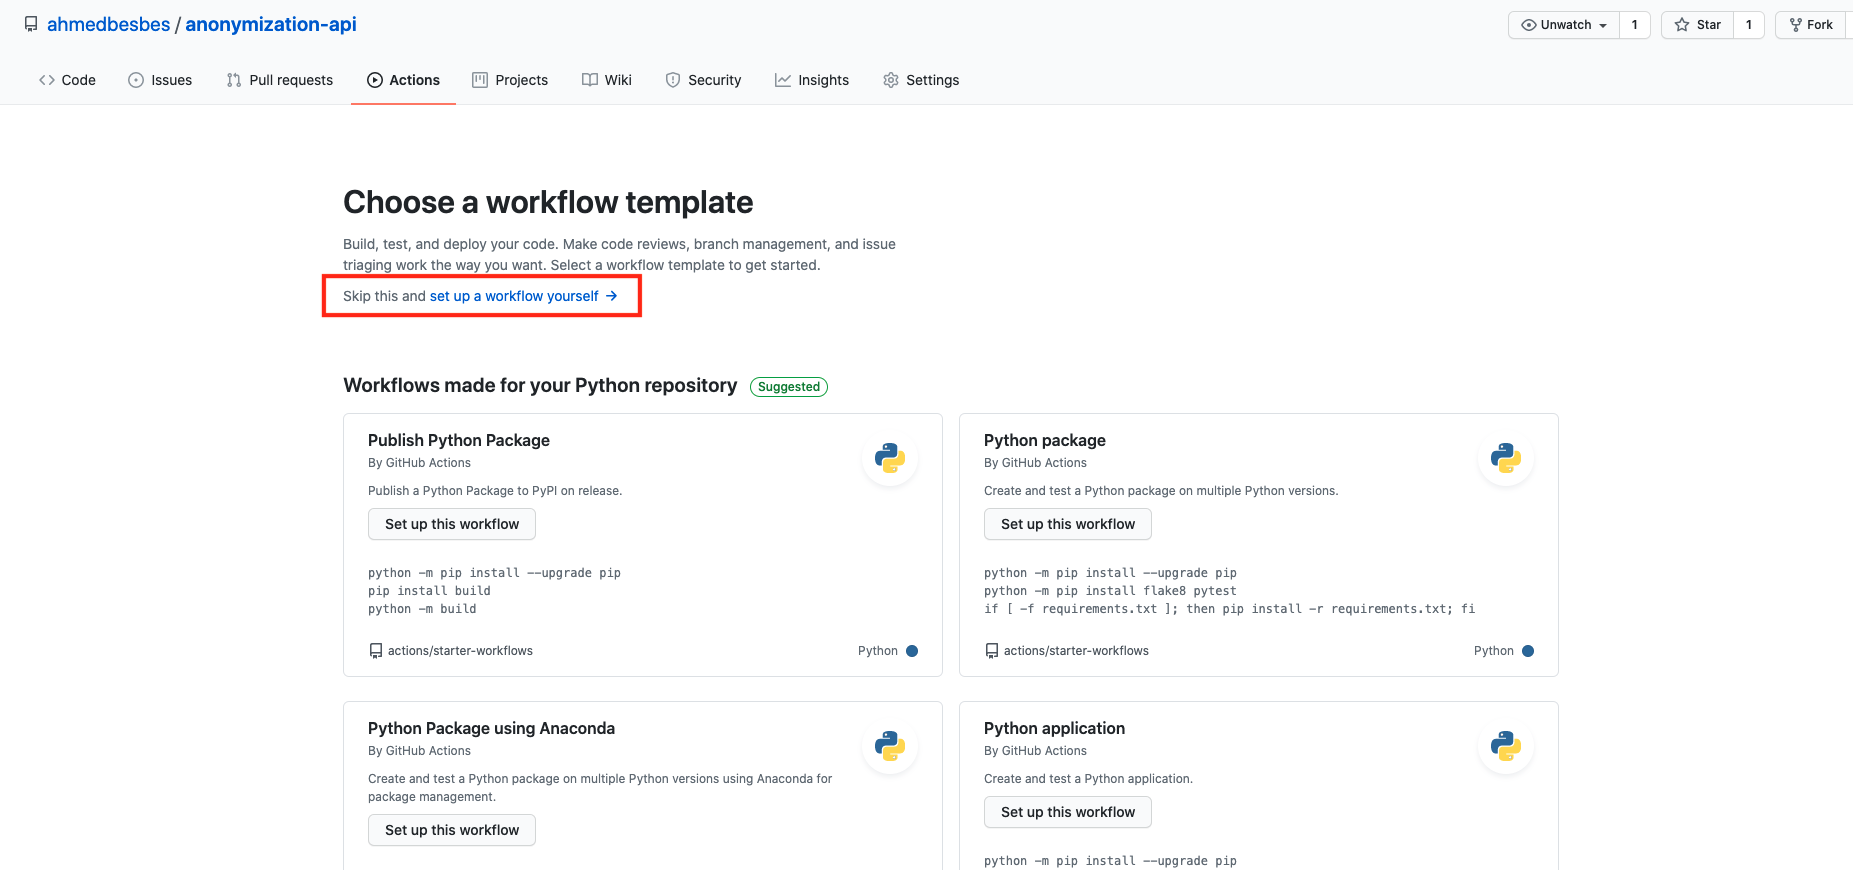Click 'Publish a Python Package to PyPI on release.' text
The height and width of the screenshot is (870, 1853).
point(495,491)
